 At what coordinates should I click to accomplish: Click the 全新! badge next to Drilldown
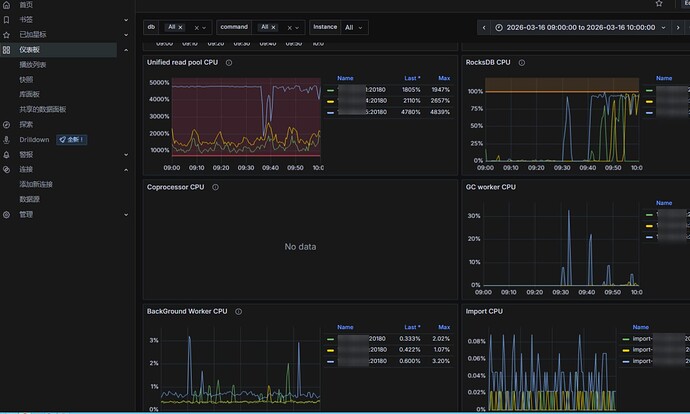pos(71,139)
